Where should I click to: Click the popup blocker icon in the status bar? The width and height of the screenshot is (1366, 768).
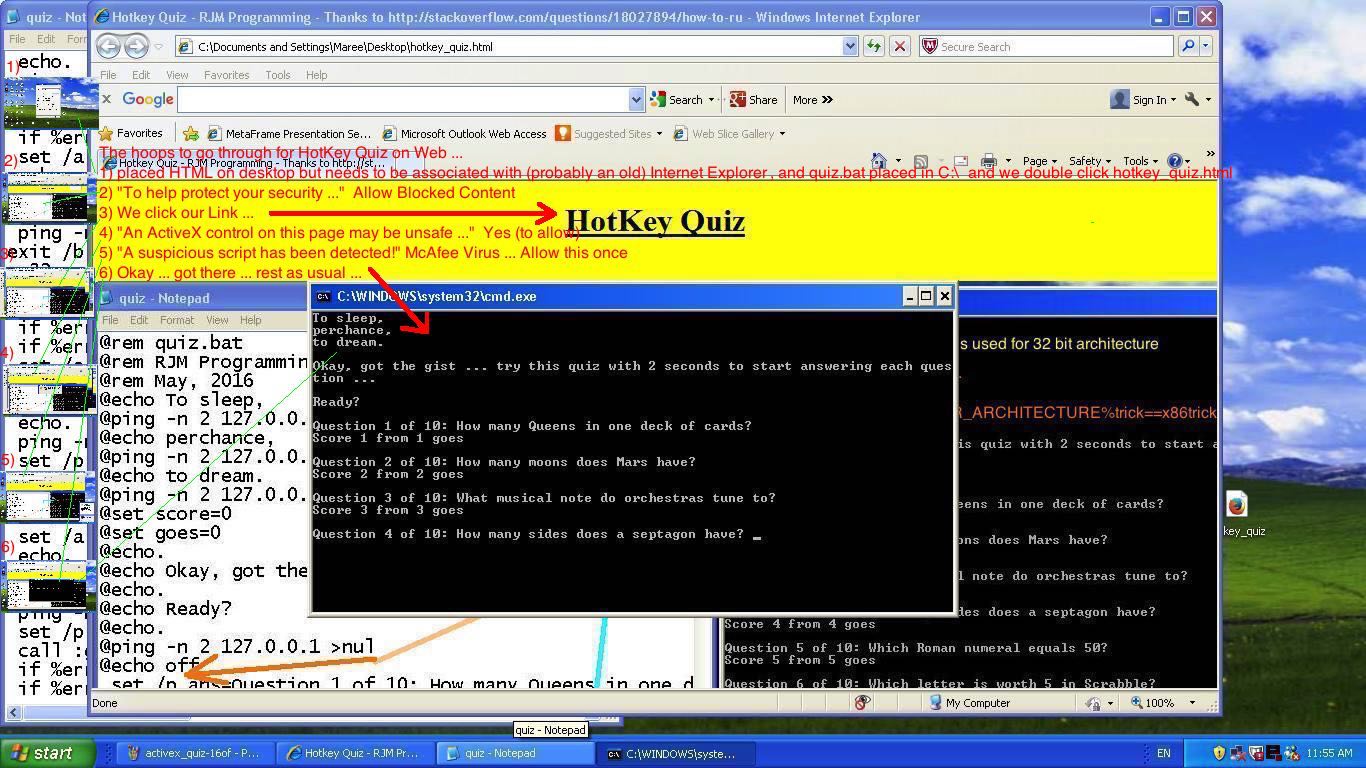(863, 703)
